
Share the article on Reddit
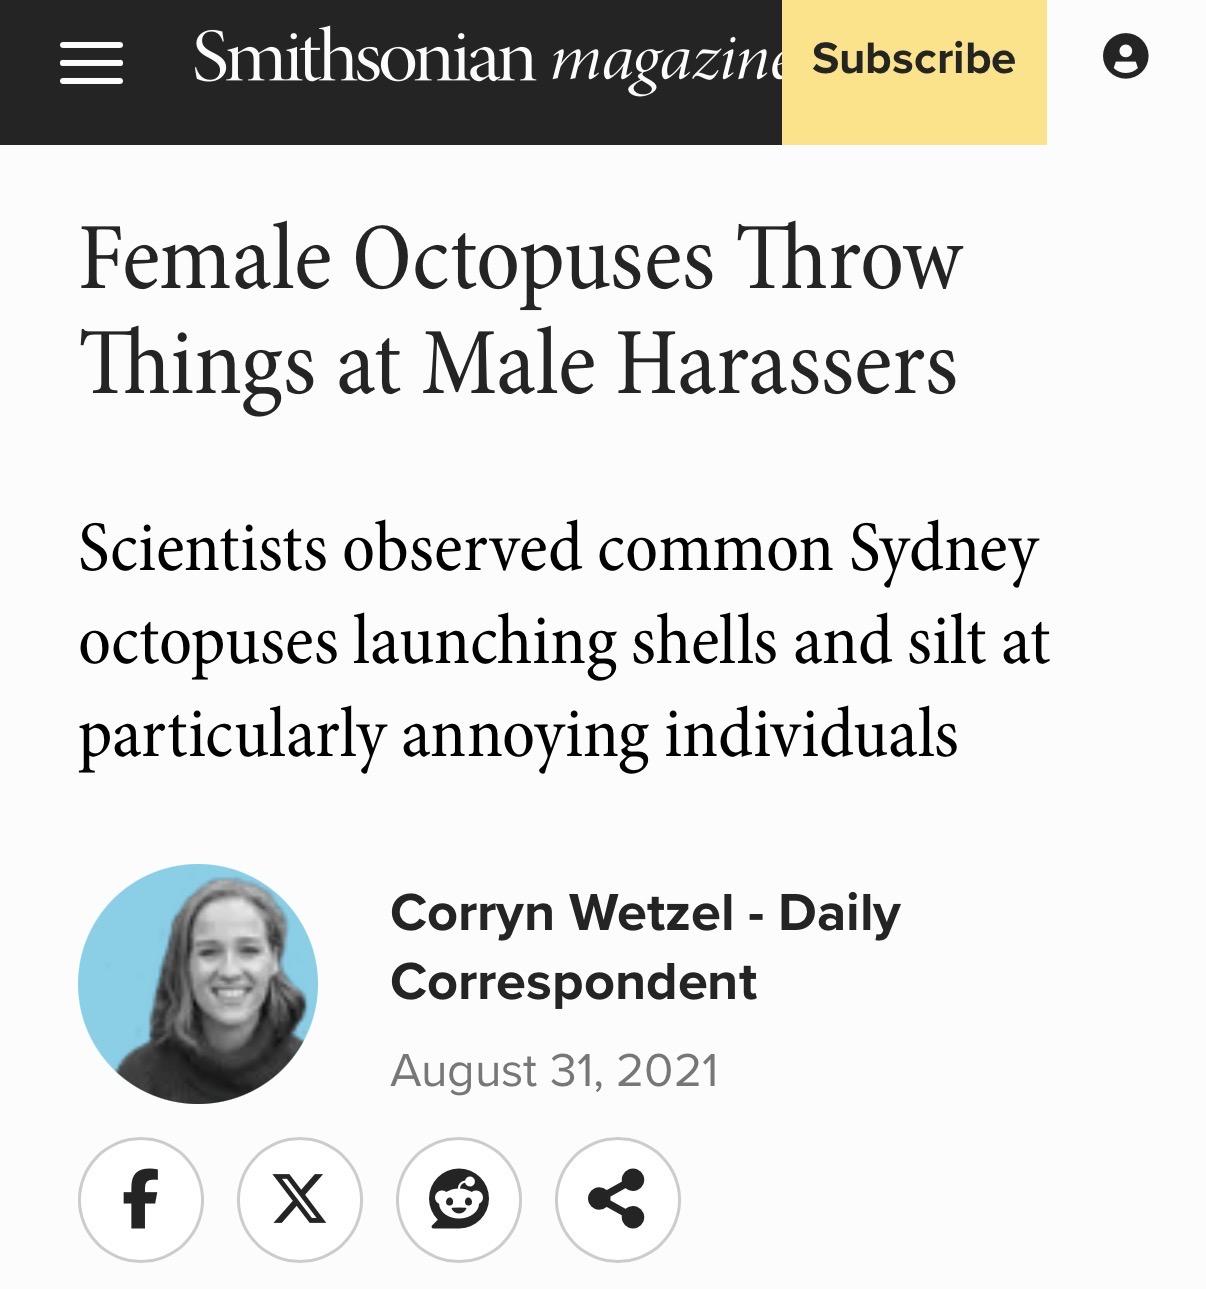click(459, 1198)
